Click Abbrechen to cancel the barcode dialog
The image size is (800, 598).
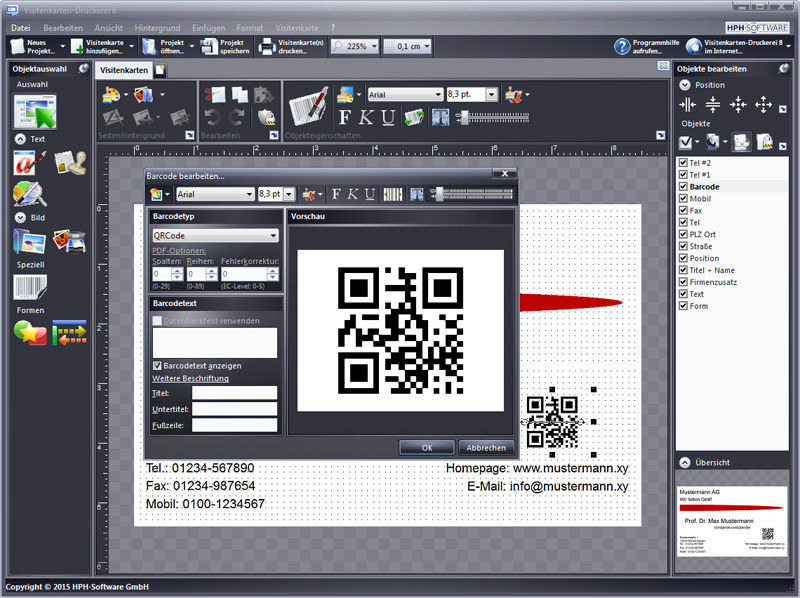(x=486, y=447)
